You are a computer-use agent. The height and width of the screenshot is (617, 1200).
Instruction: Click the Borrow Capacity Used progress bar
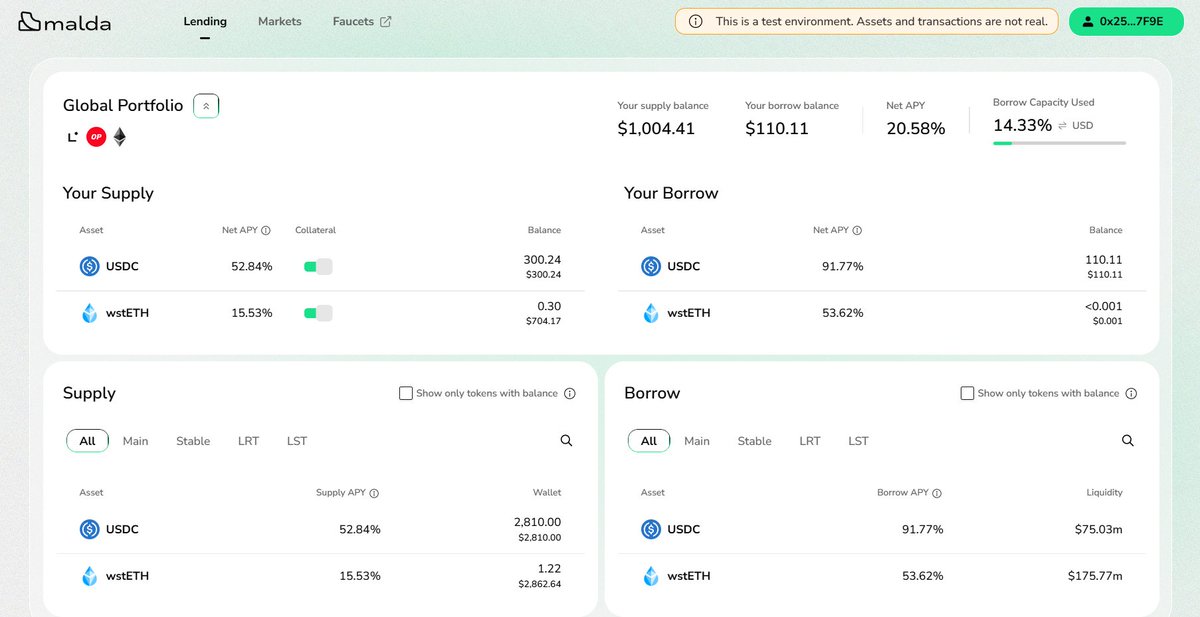coord(1059,143)
